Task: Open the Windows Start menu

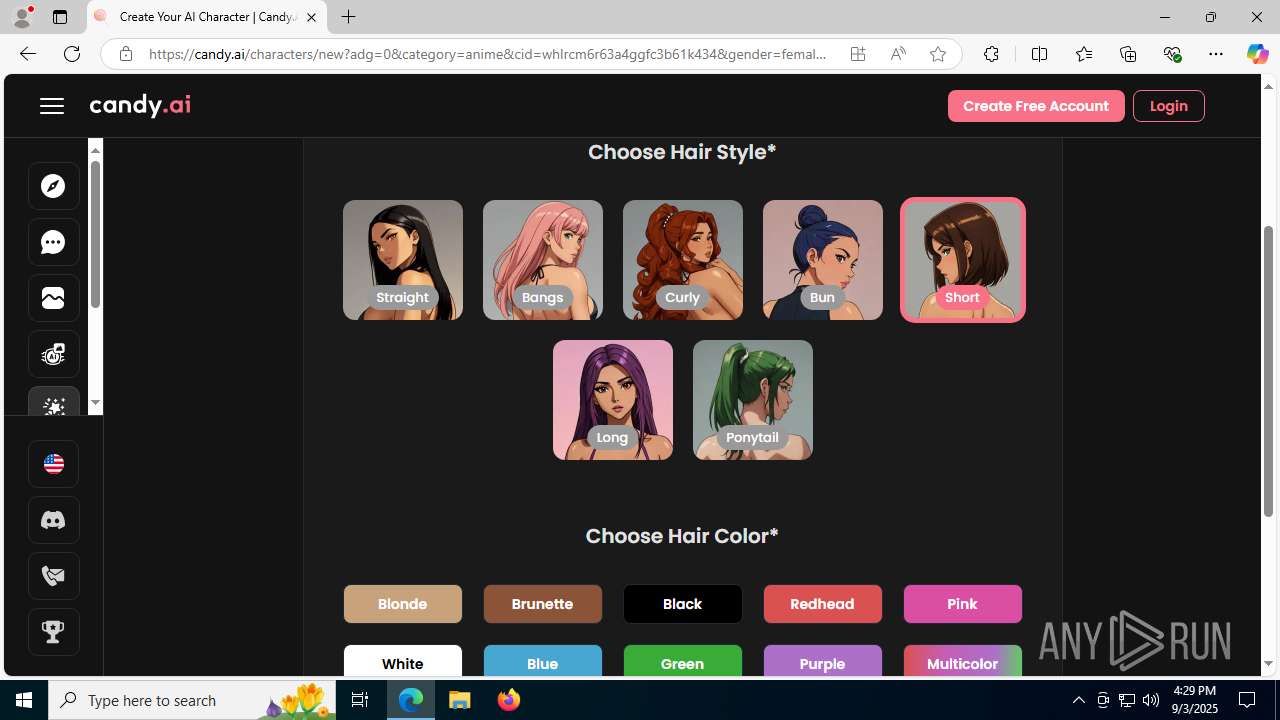Action: point(24,700)
